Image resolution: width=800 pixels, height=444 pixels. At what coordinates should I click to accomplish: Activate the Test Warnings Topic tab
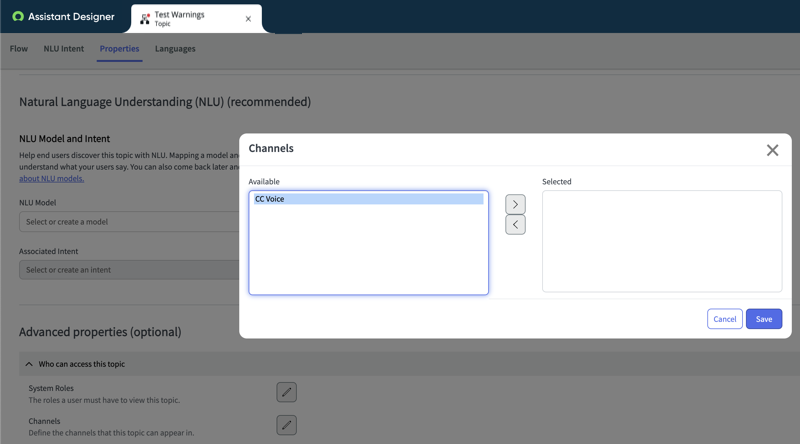pyautogui.click(x=196, y=19)
